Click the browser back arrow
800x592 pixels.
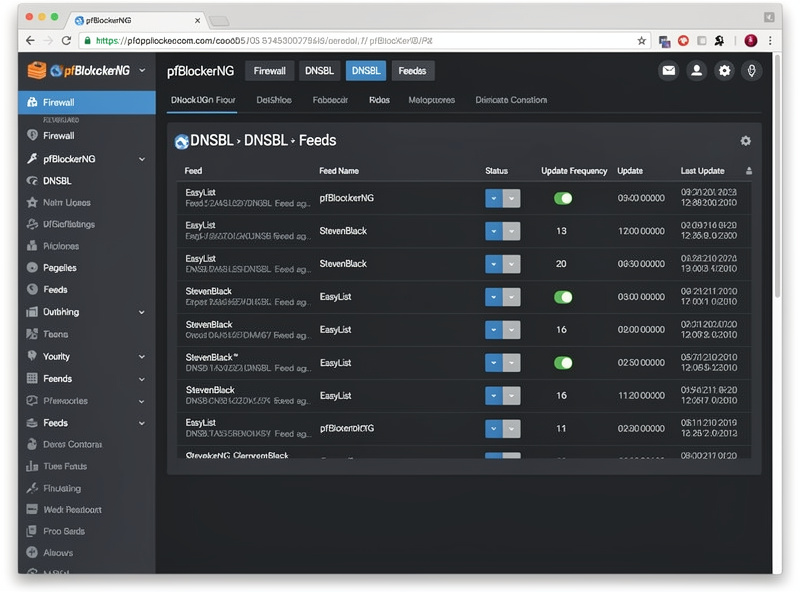click(30, 41)
